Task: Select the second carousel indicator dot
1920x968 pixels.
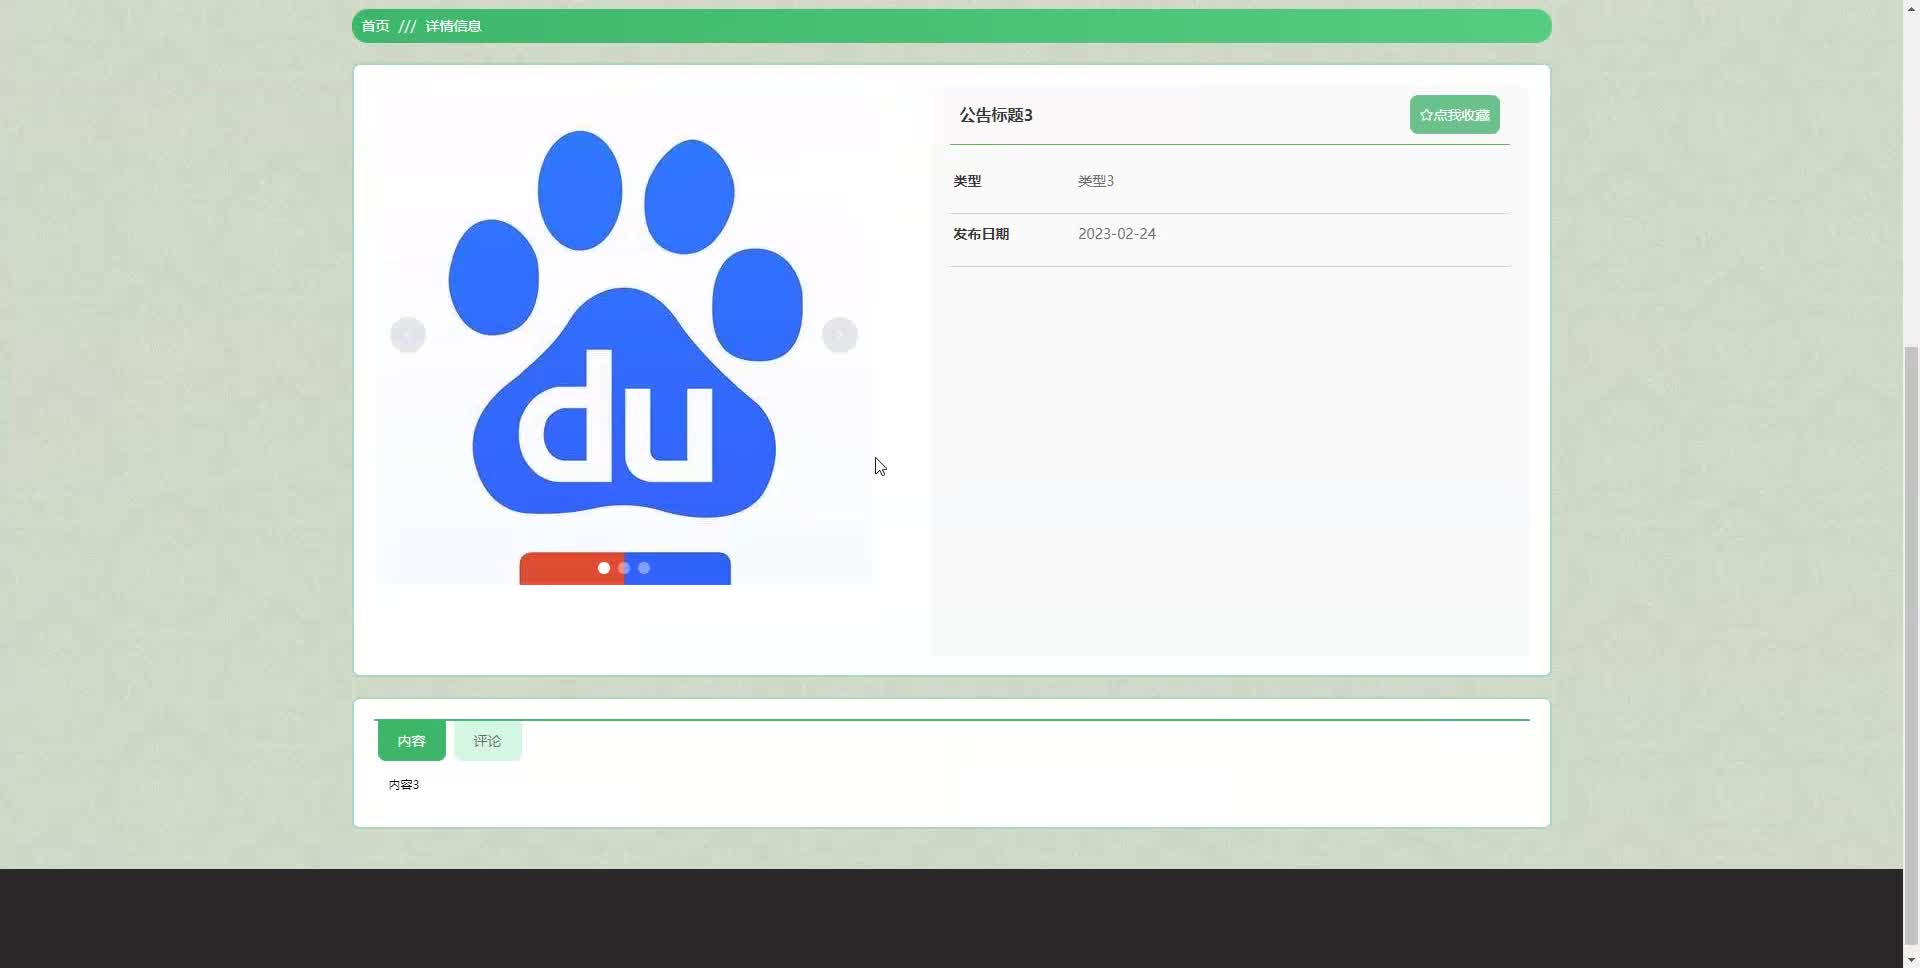Action: [x=624, y=568]
